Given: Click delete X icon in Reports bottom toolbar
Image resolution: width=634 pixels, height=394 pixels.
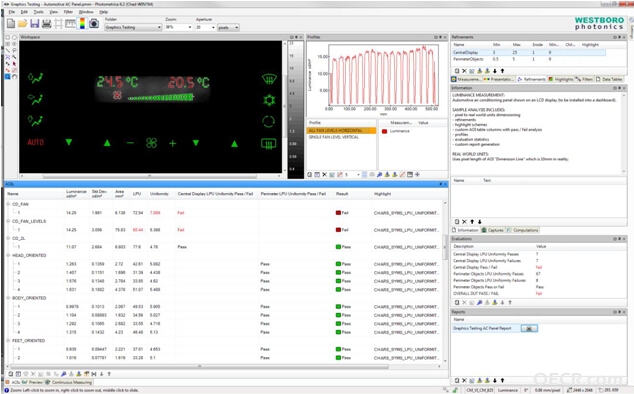Looking at the screenshot, I should coord(464,380).
